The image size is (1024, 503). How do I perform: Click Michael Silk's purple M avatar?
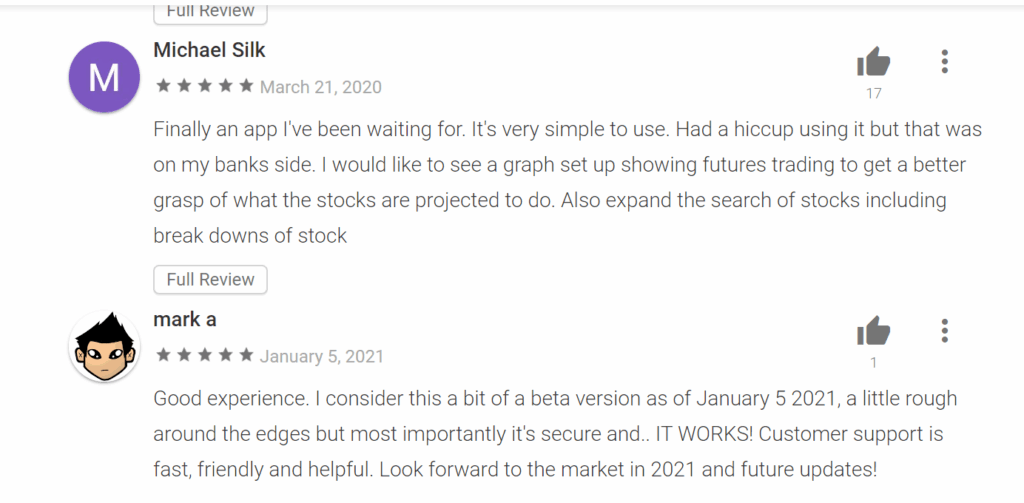pyautogui.click(x=103, y=77)
